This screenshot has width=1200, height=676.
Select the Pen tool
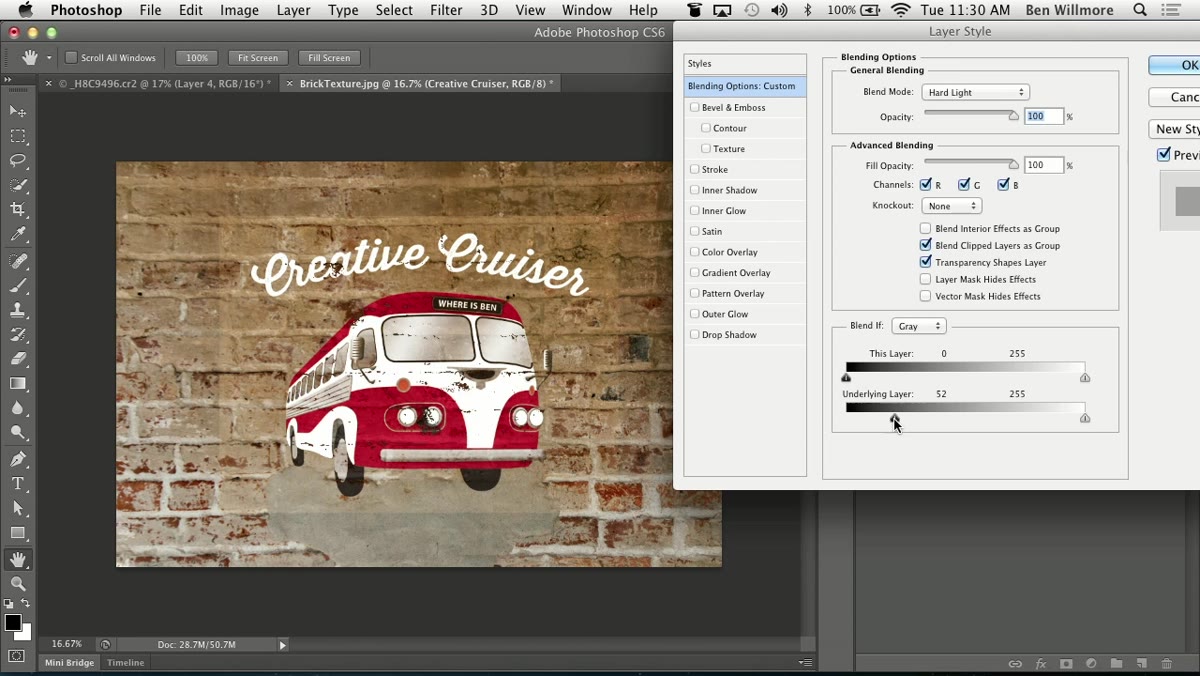(x=18, y=459)
